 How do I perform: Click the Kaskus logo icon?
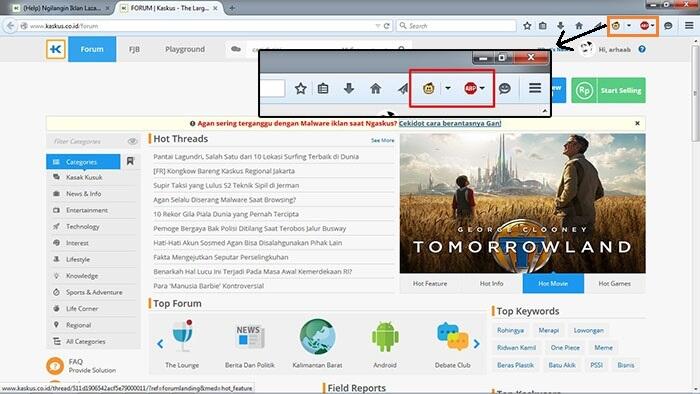click(55, 49)
